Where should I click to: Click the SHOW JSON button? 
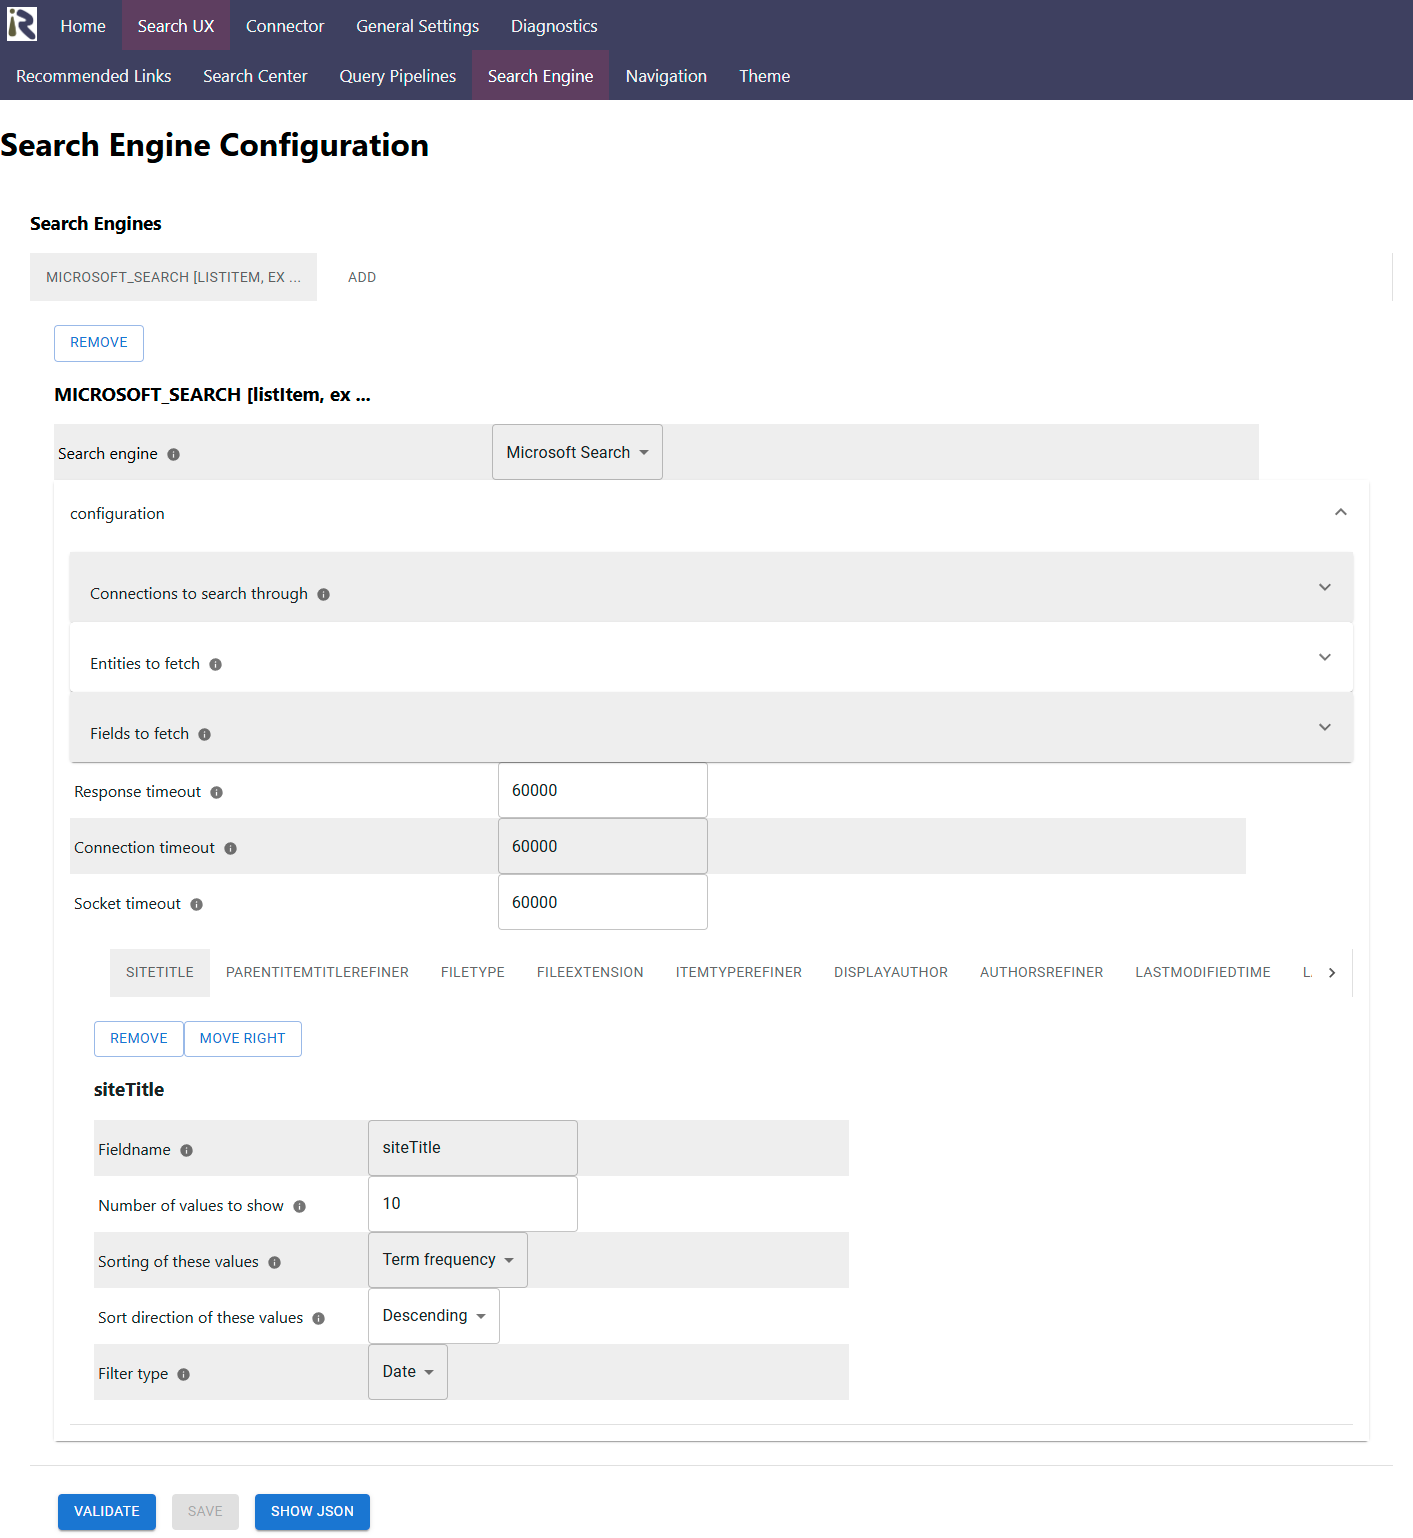coord(312,1511)
